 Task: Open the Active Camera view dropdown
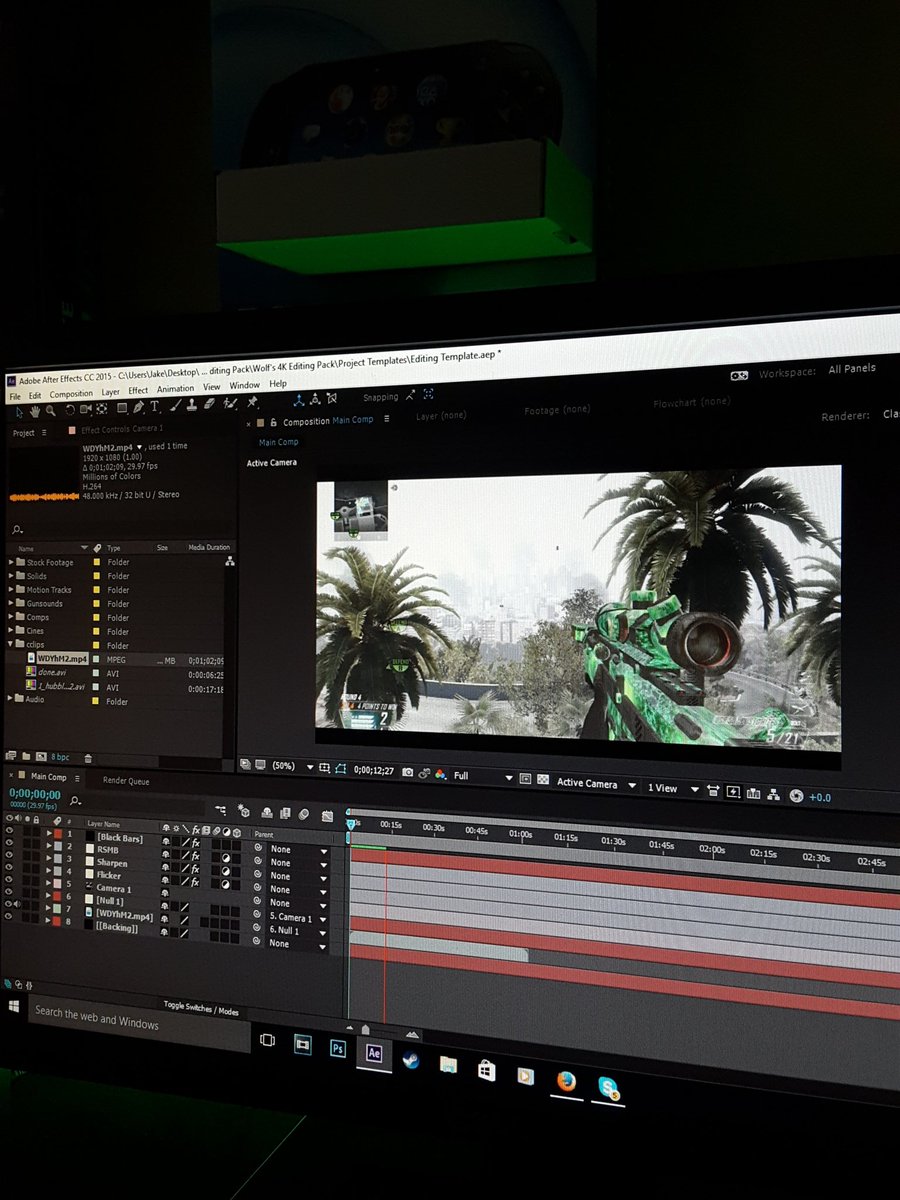[597, 783]
